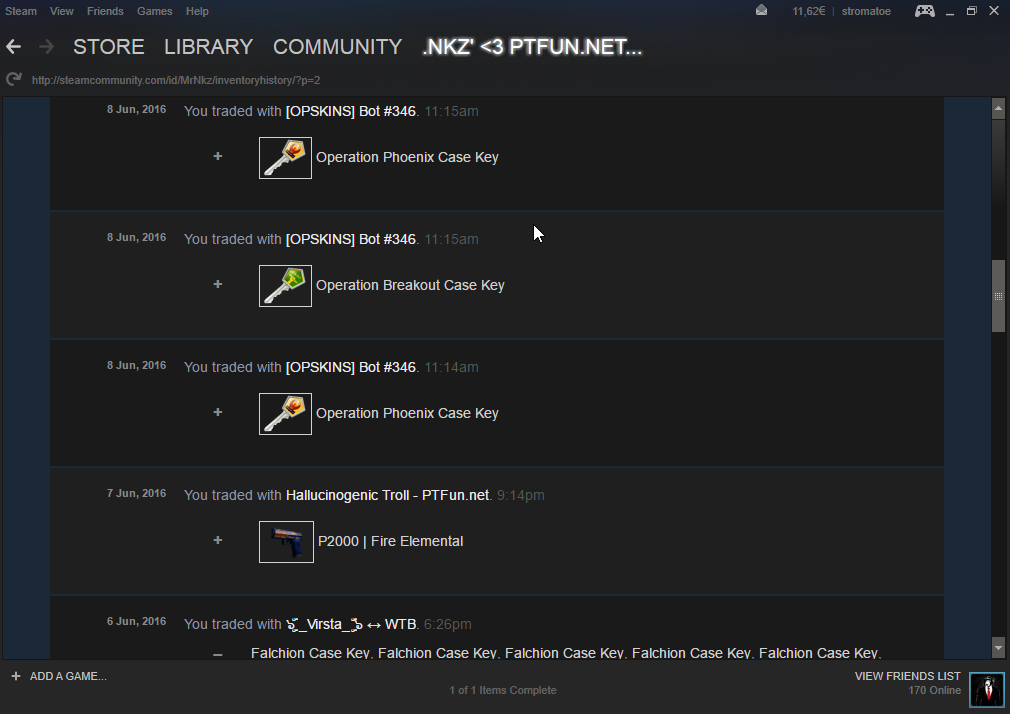Click the P2000 Fire Elemental item image

286,541
